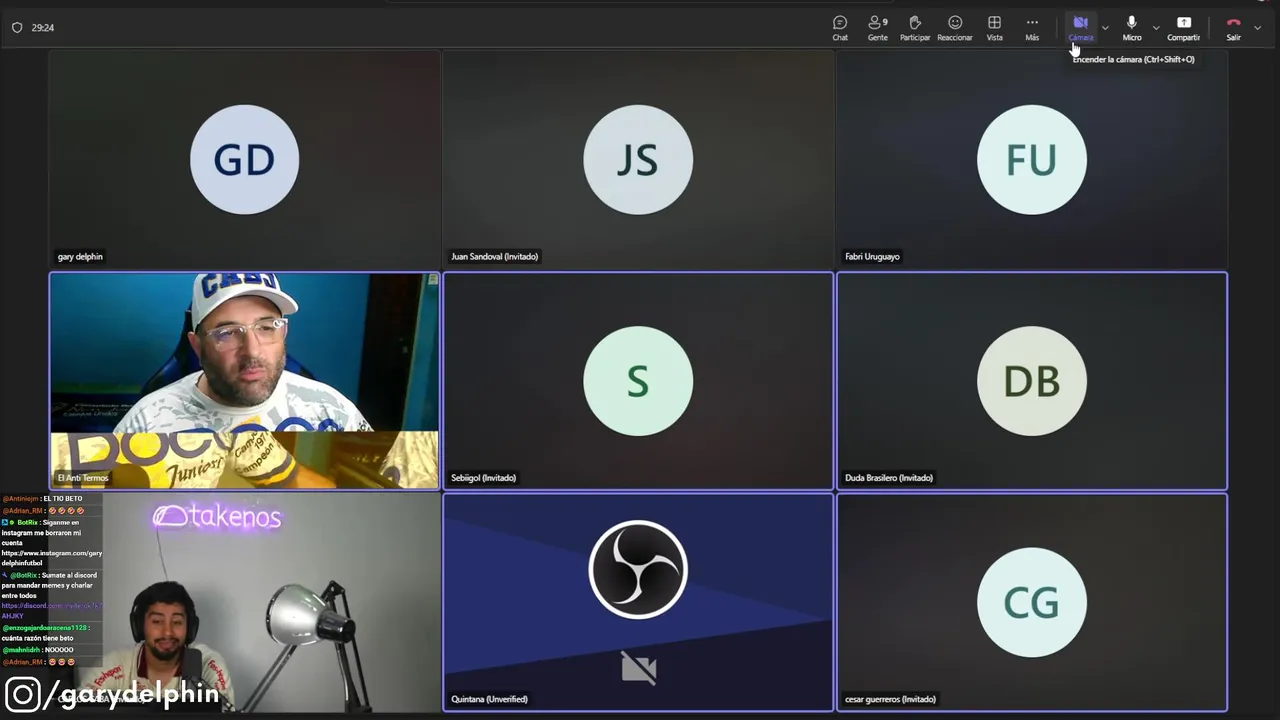This screenshot has width=1280, height=720.
Task: Turn on the Cámara
Action: [1081, 28]
